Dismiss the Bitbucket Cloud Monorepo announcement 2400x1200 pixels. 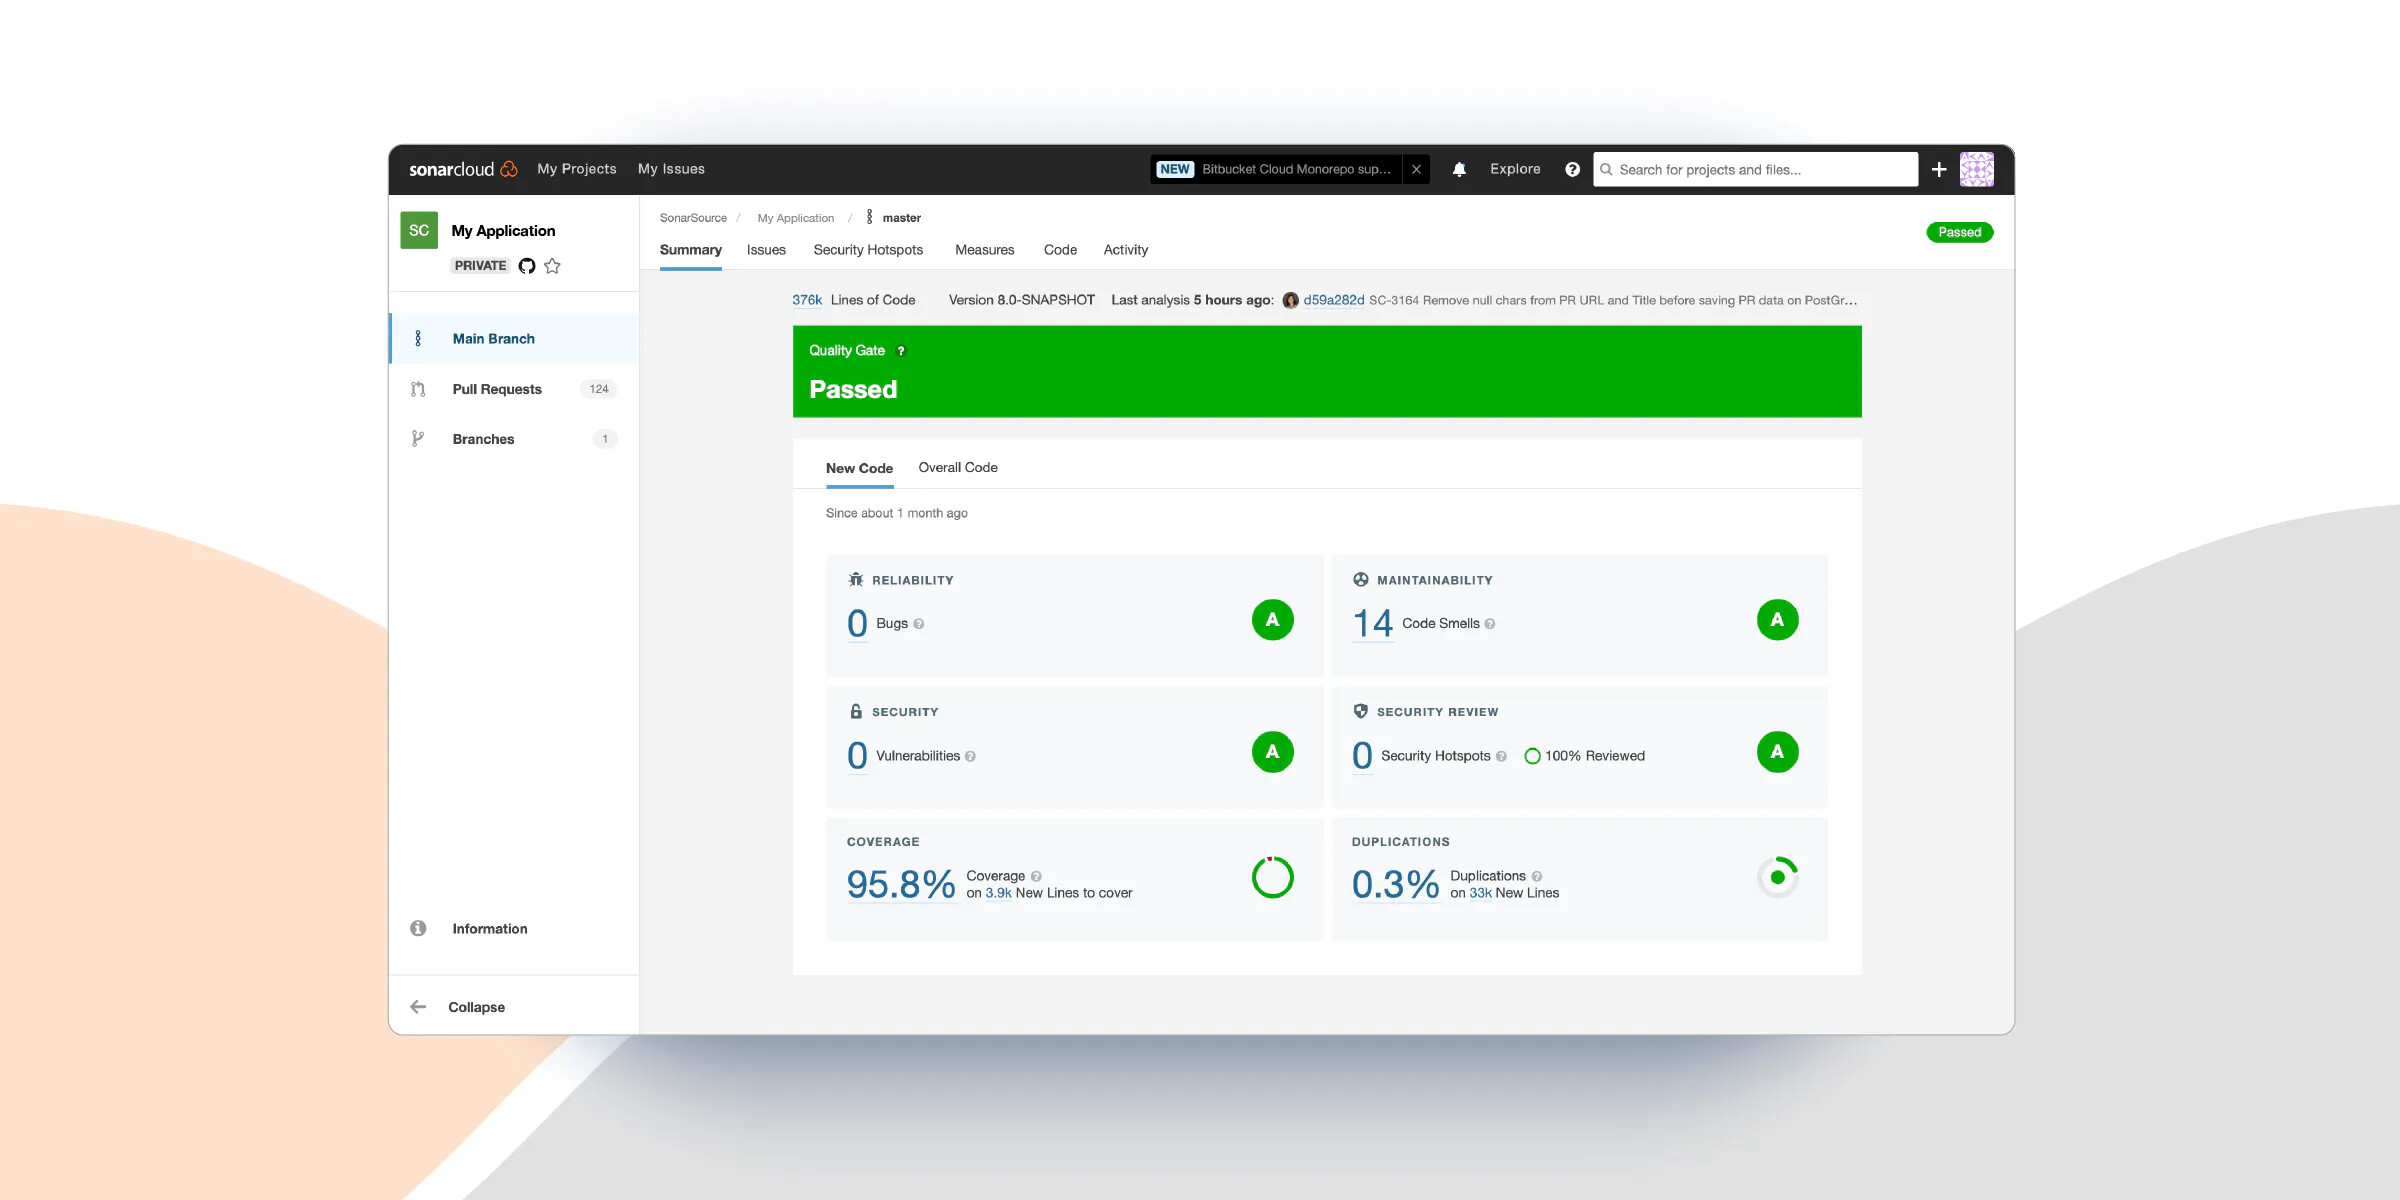pyautogui.click(x=1416, y=170)
